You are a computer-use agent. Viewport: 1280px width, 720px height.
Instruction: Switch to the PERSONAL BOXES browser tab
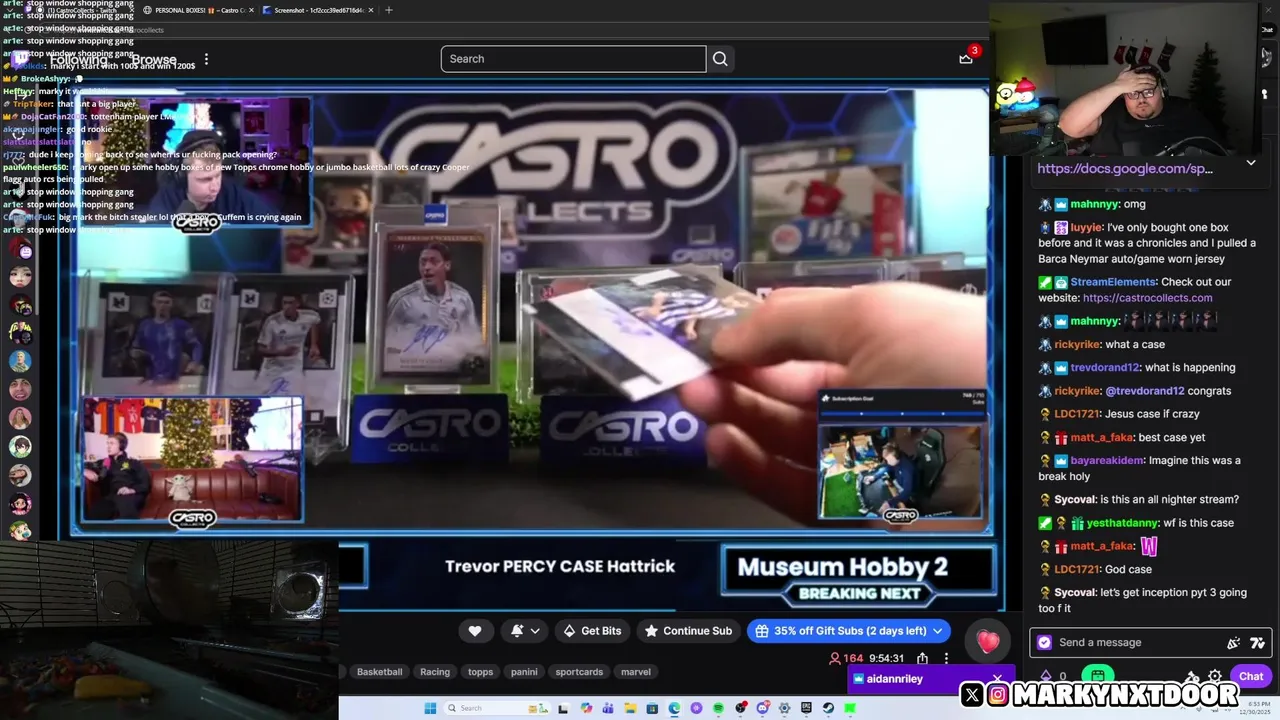point(197,10)
